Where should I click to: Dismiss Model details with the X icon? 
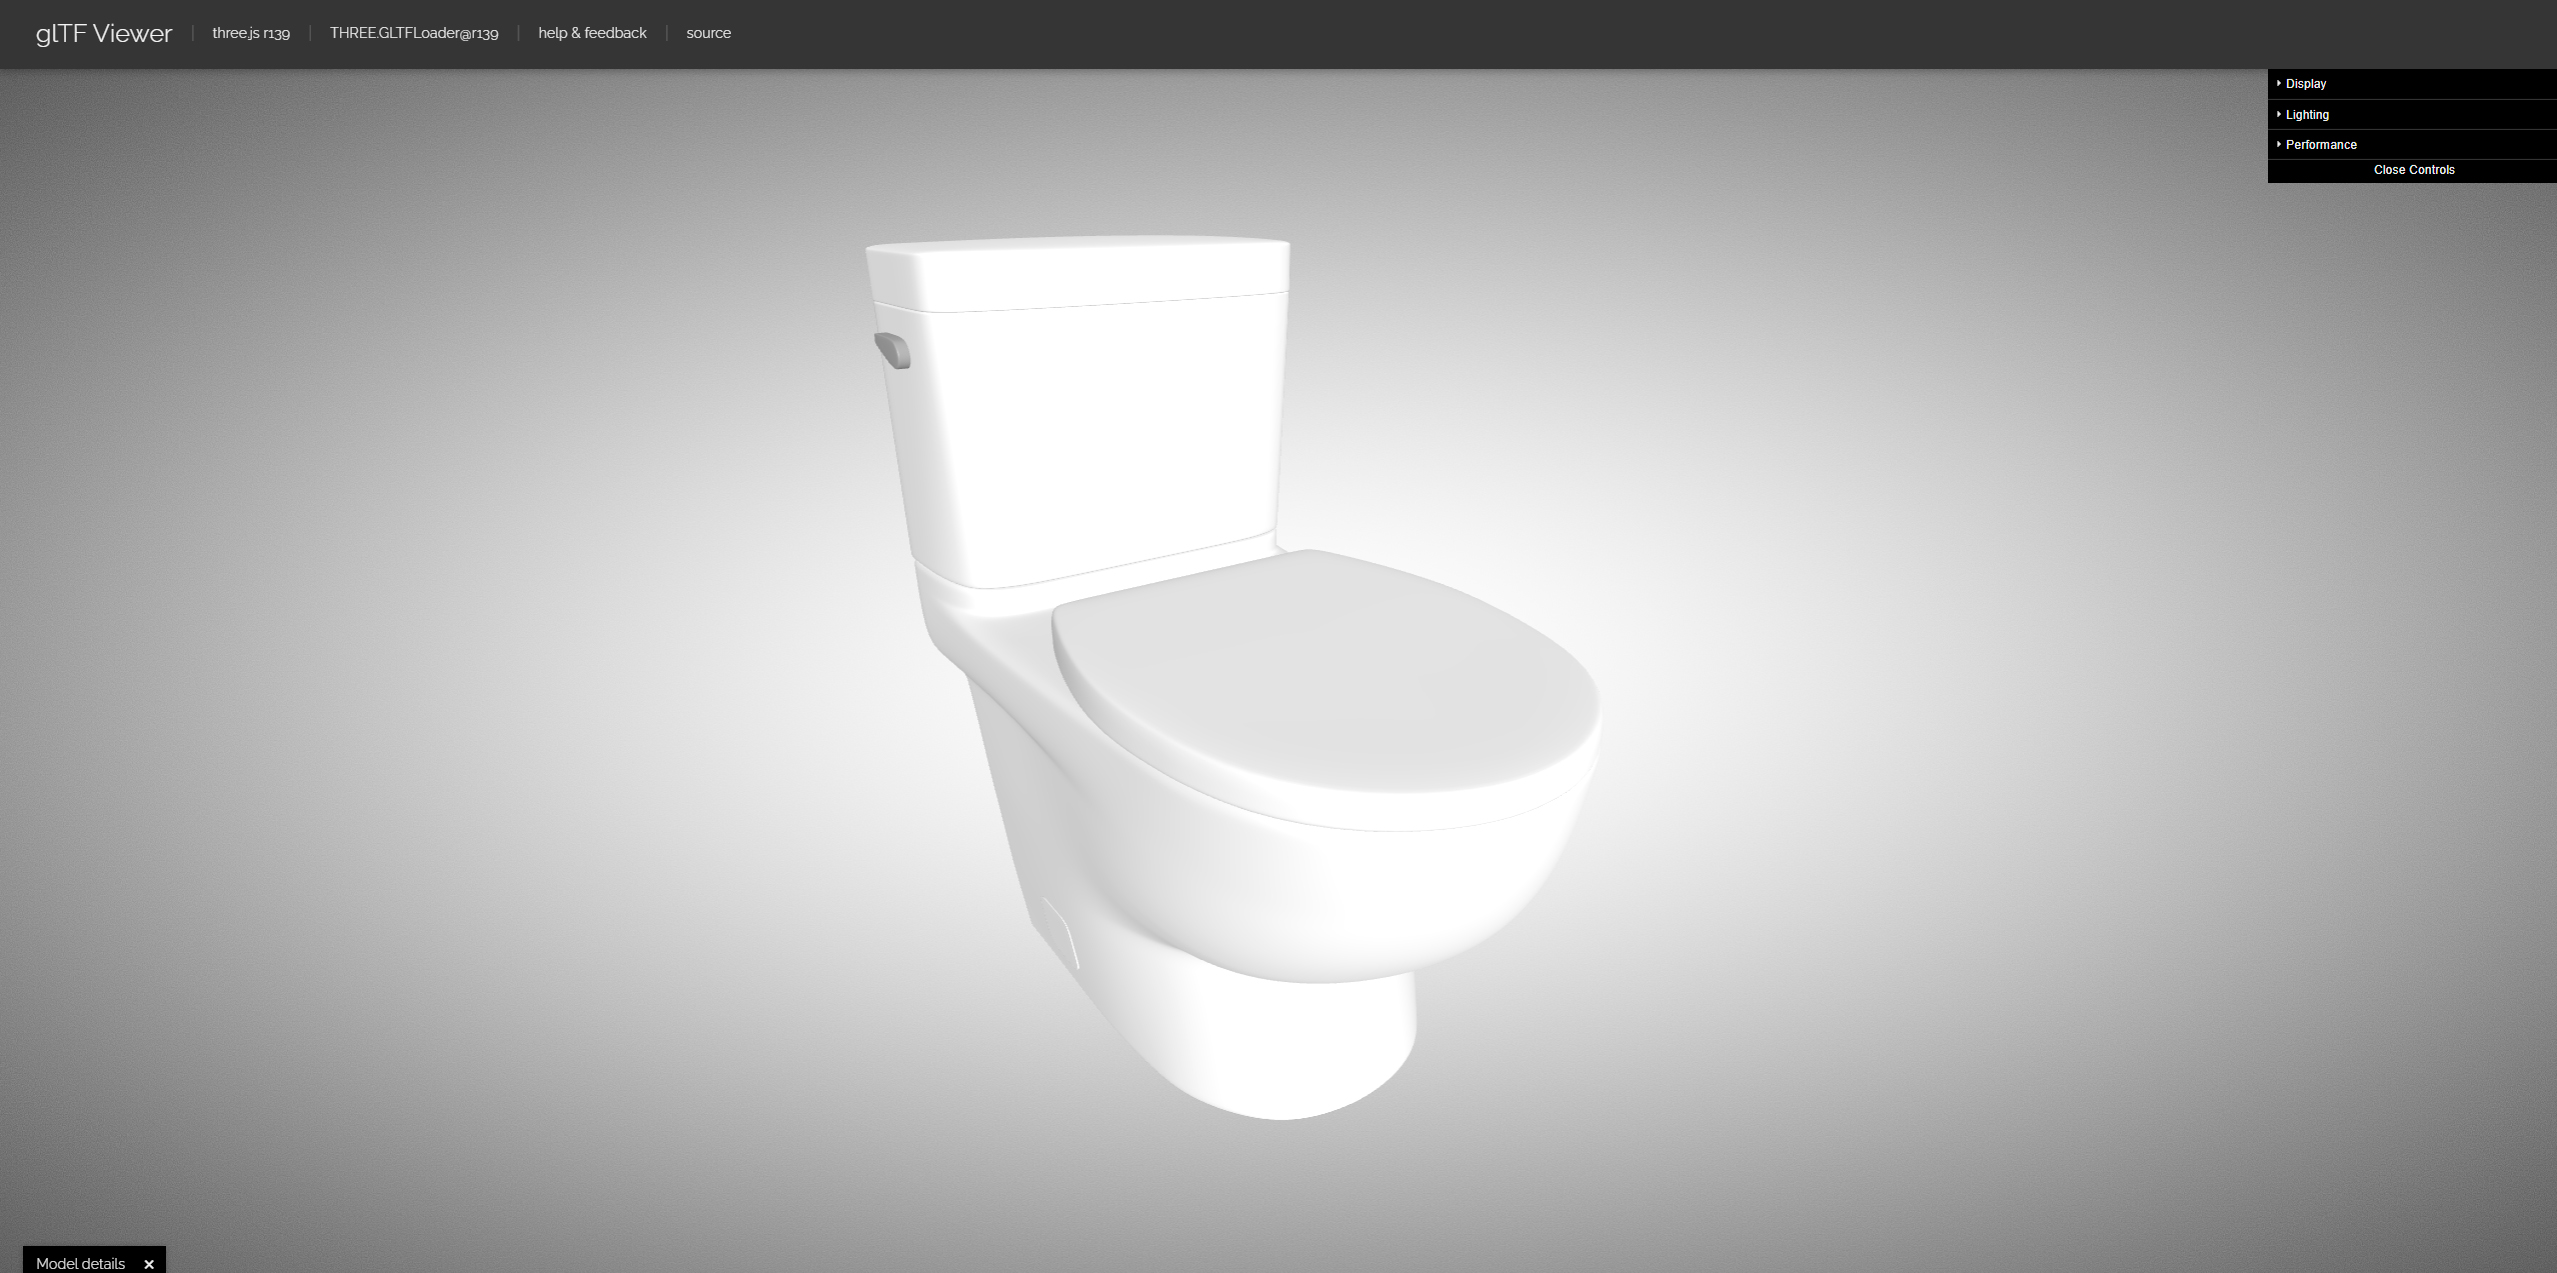pyautogui.click(x=149, y=1264)
